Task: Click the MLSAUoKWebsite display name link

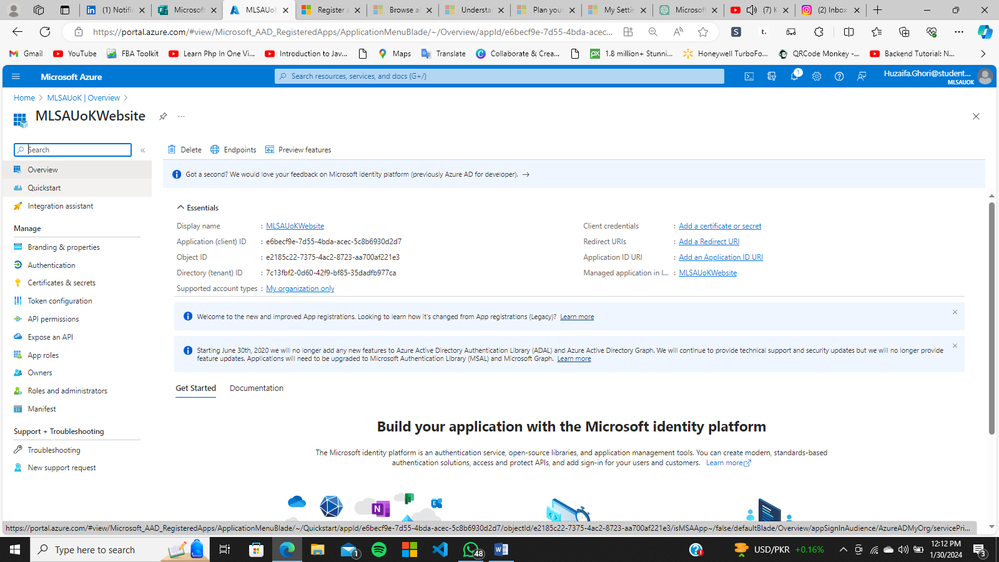Action: point(295,226)
